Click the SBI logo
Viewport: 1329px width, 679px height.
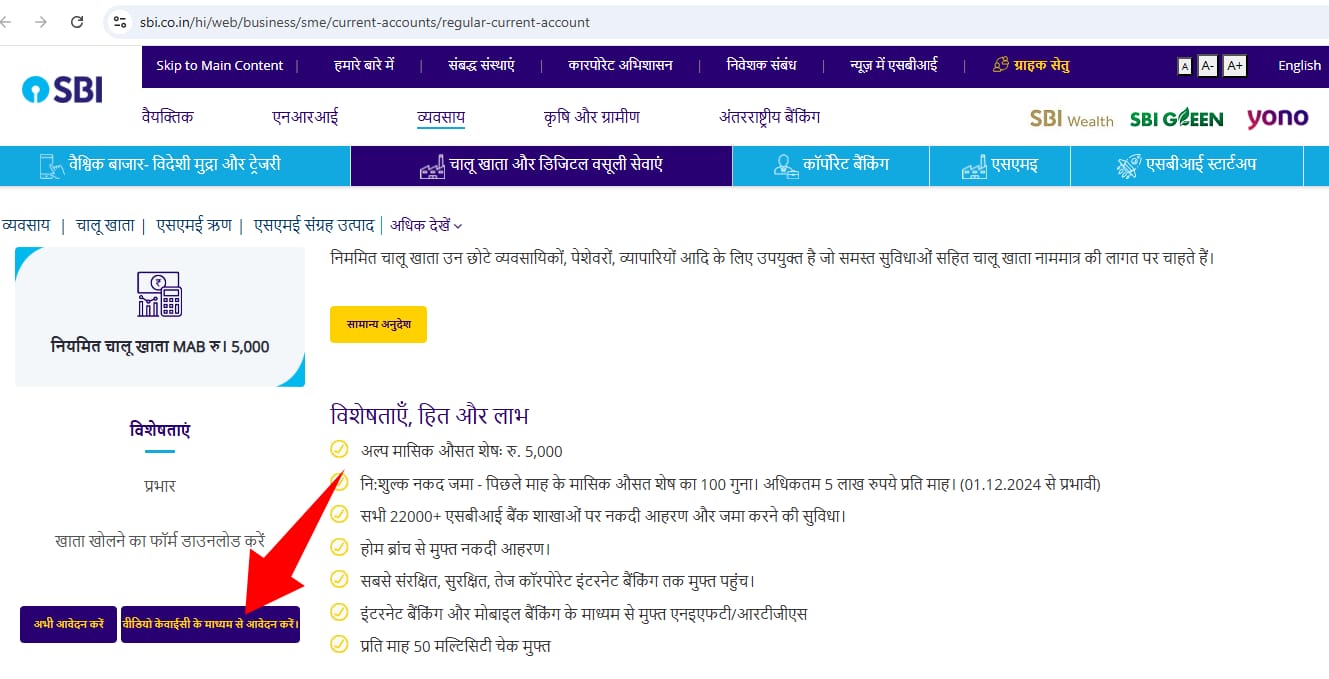tap(62, 90)
